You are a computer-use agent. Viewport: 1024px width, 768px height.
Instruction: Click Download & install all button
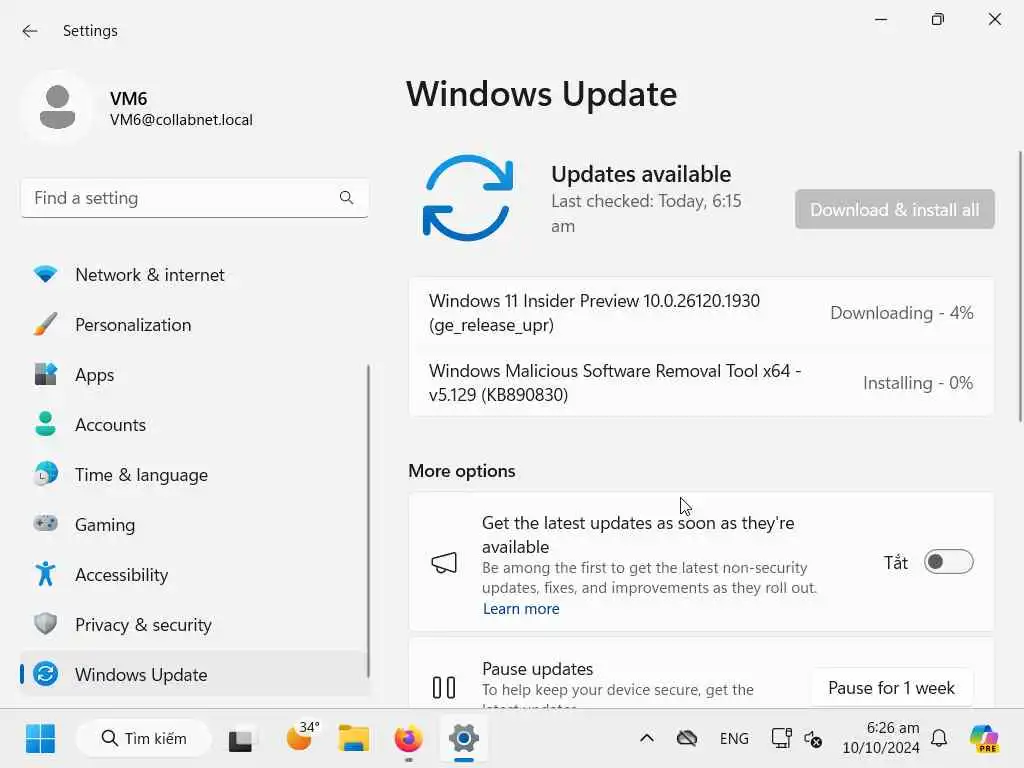click(x=895, y=209)
